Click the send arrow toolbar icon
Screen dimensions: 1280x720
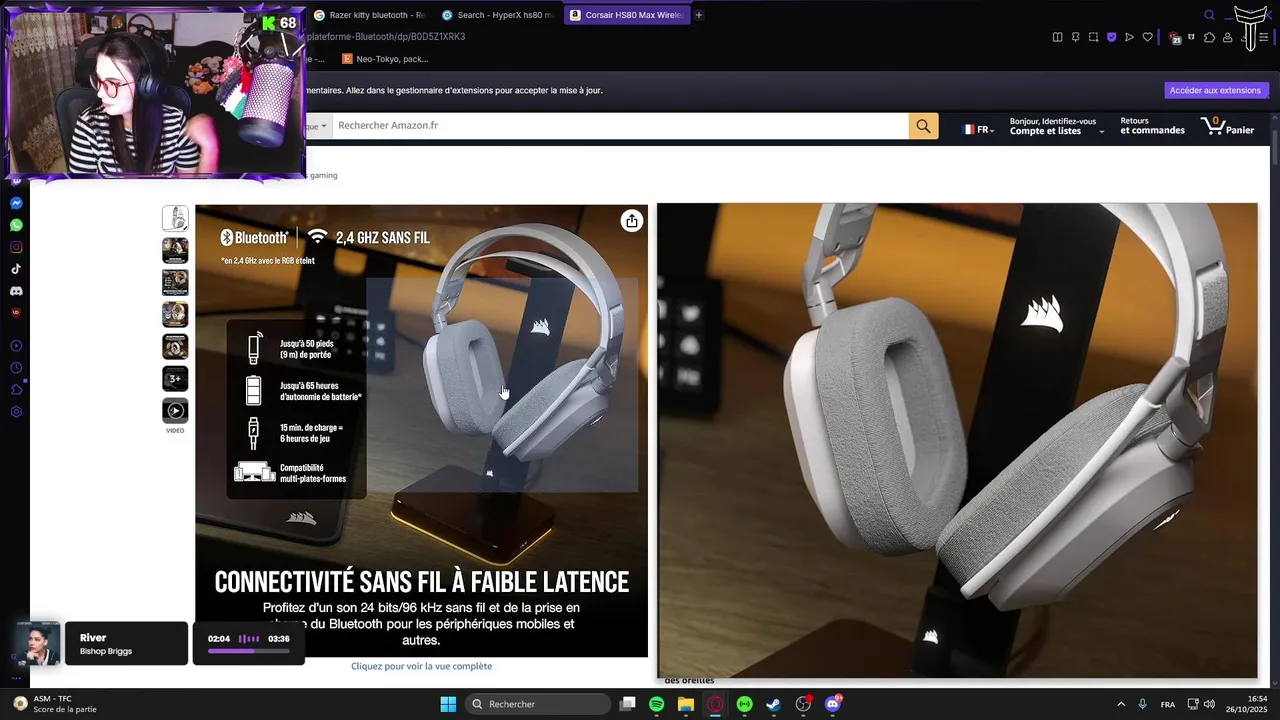click(x=1129, y=37)
